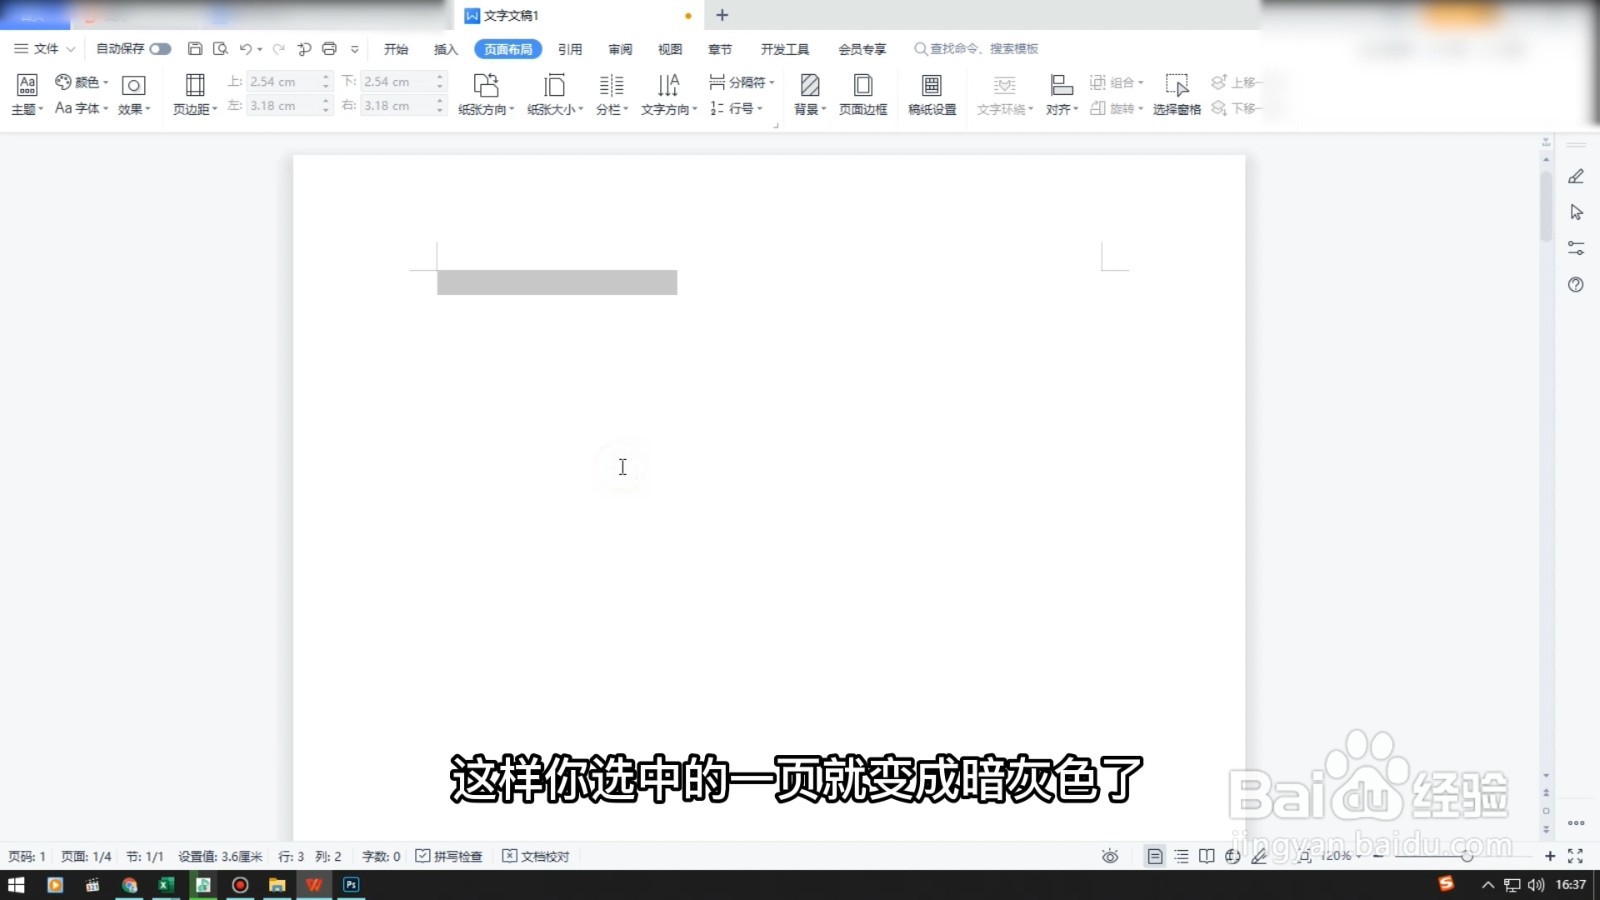Click the print preview icon
1600x900 pixels.
pyautogui.click(x=221, y=48)
